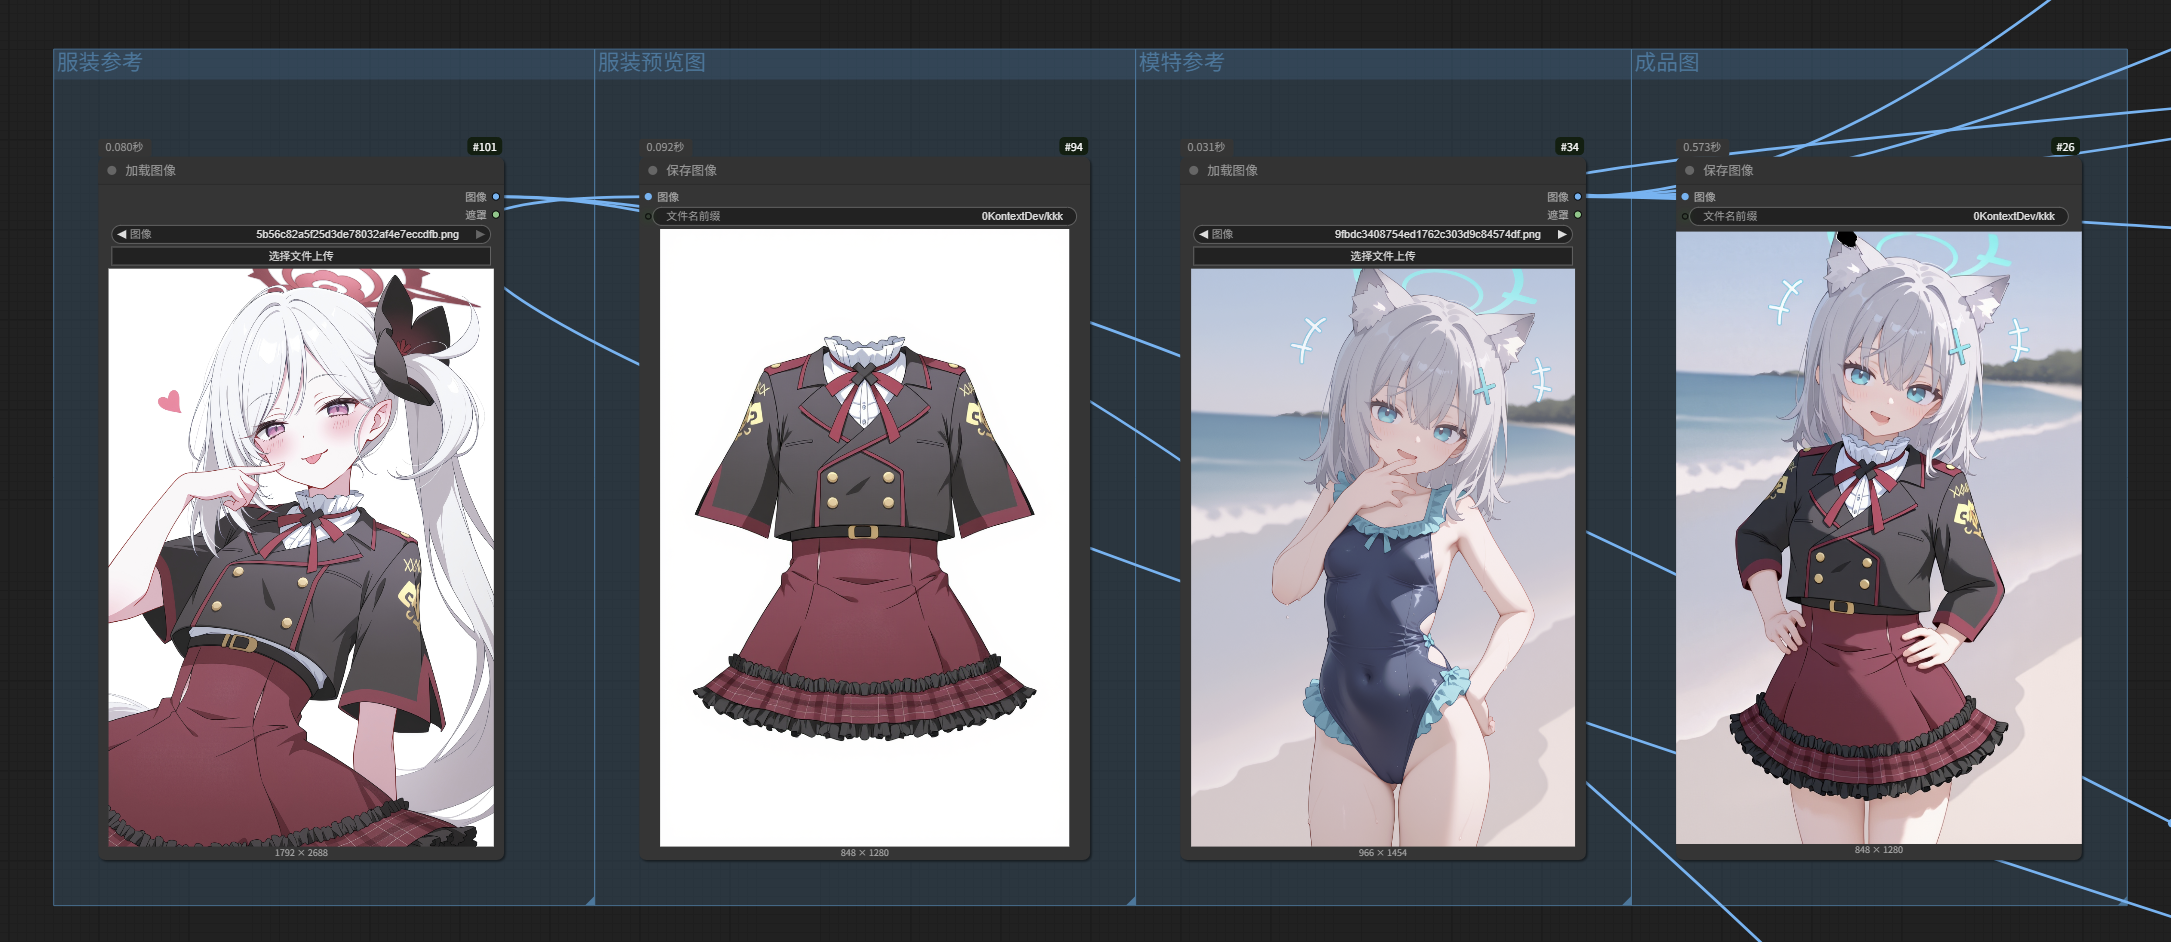Select next image with right arrow in node #34

tap(1562, 234)
